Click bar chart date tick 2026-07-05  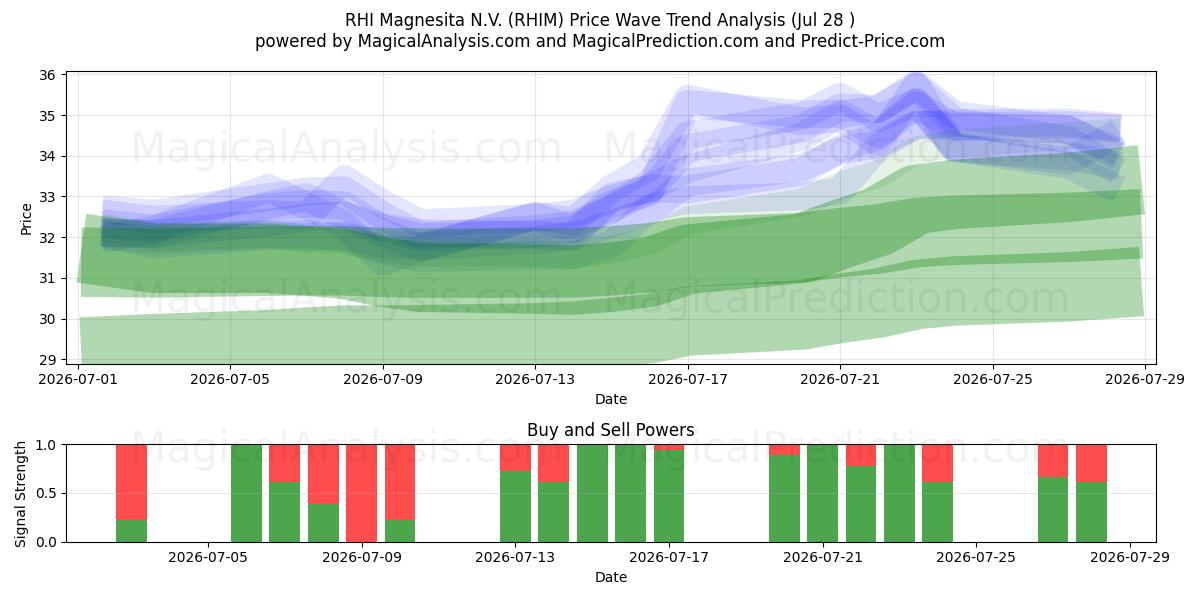click(x=208, y=558)
